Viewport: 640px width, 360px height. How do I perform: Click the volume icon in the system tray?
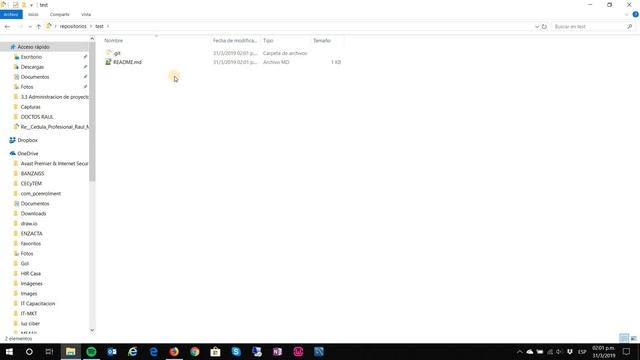(560, 352)
